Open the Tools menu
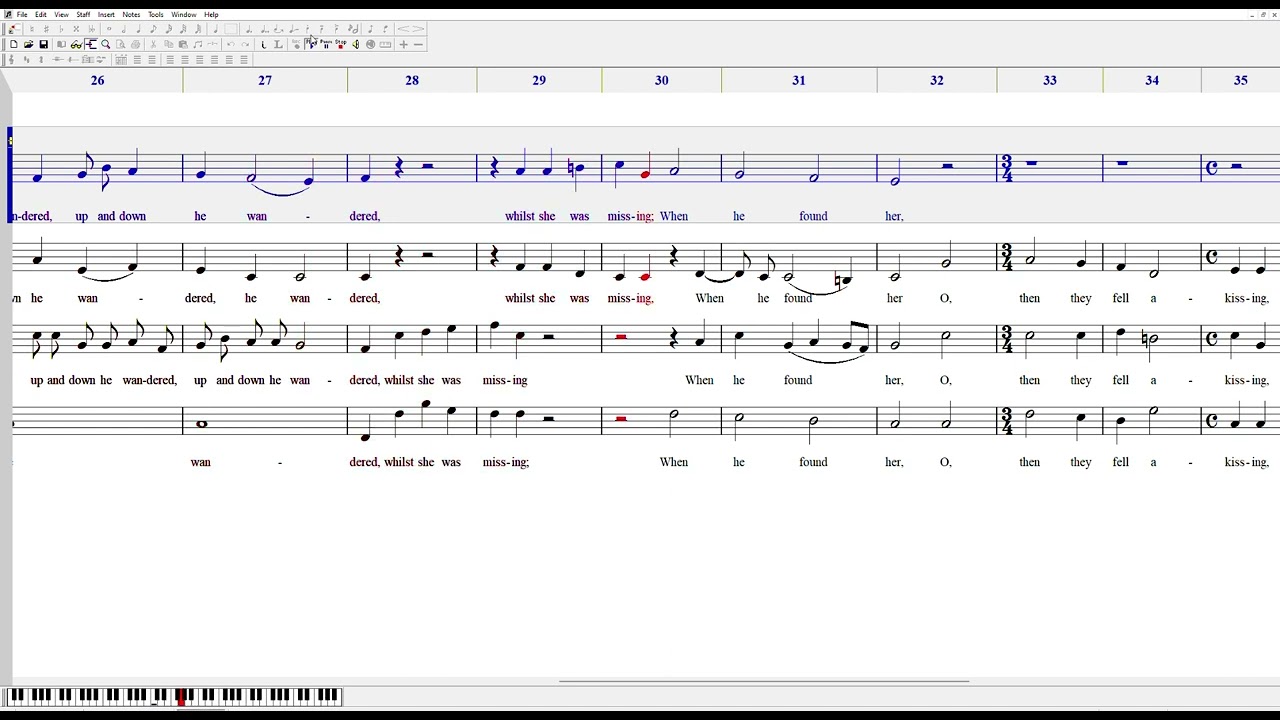The image size is (1280, 720). pos(156,15)
